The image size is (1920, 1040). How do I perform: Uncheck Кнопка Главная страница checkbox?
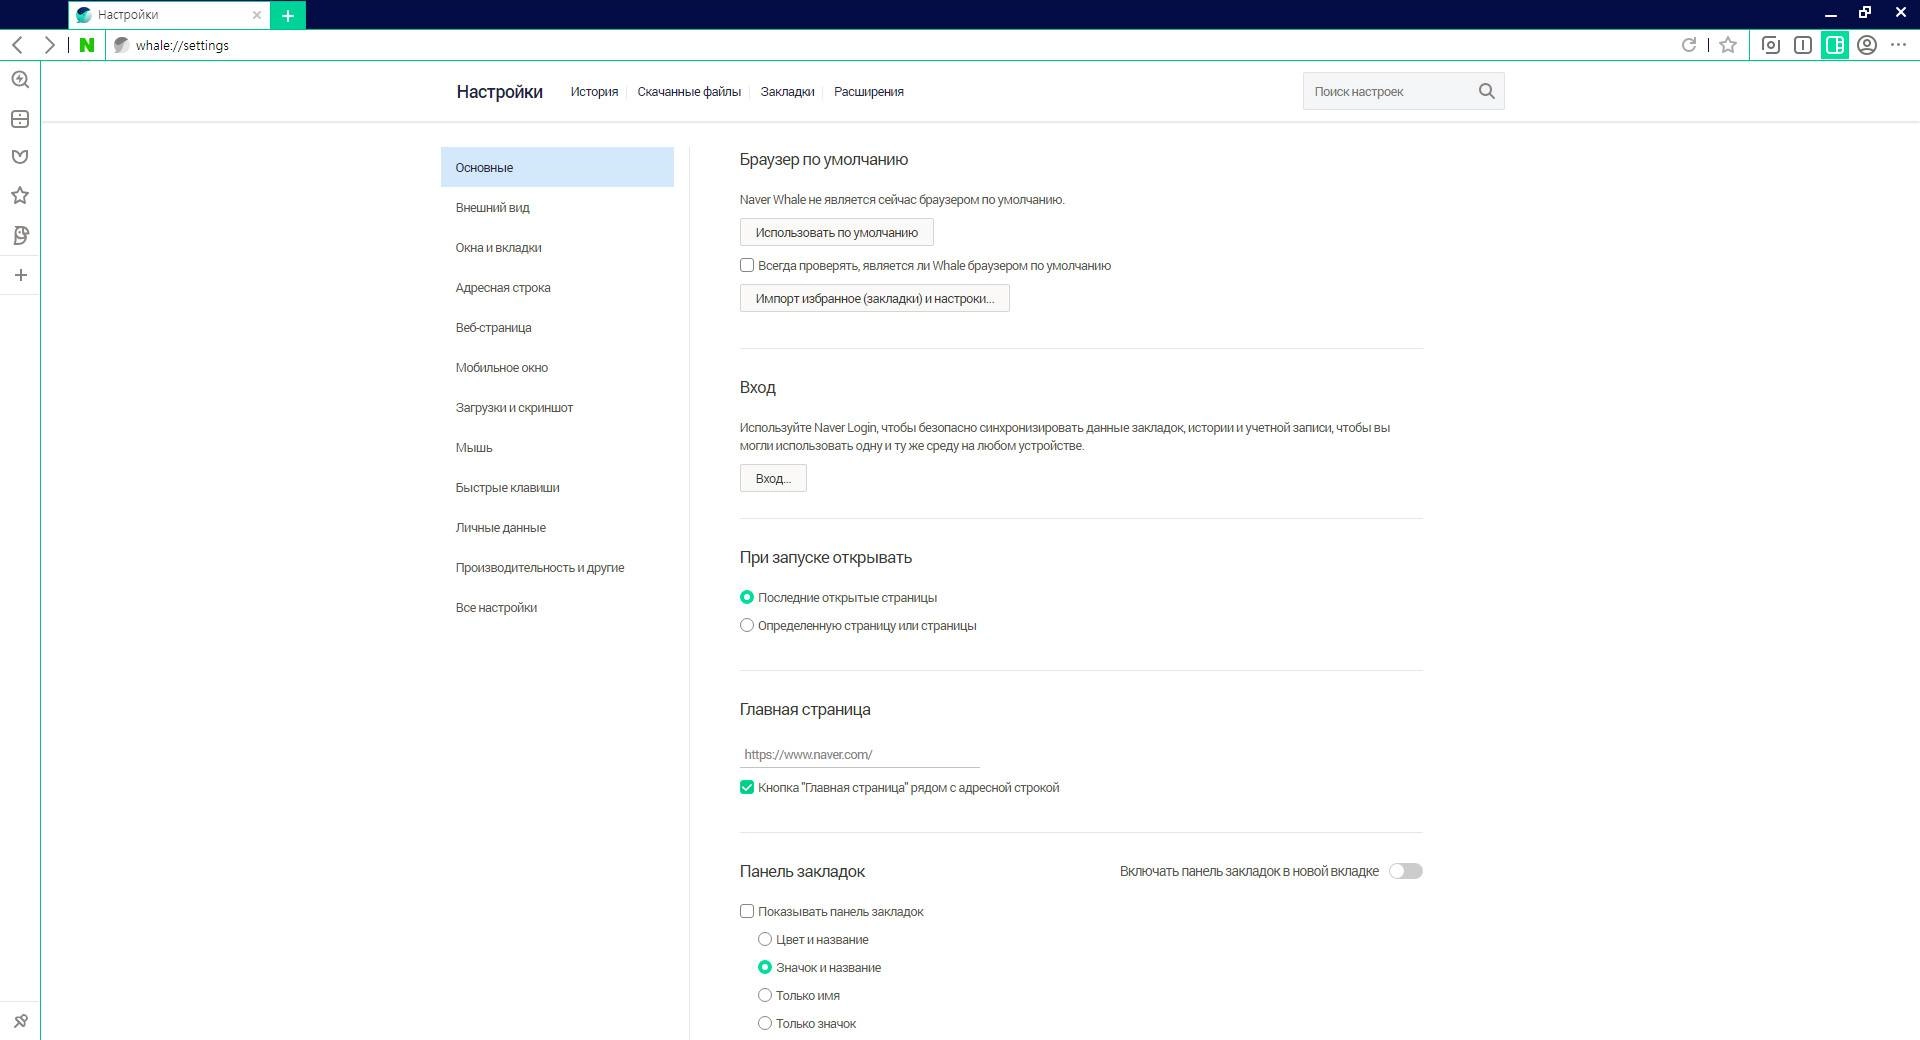(747, 787)
